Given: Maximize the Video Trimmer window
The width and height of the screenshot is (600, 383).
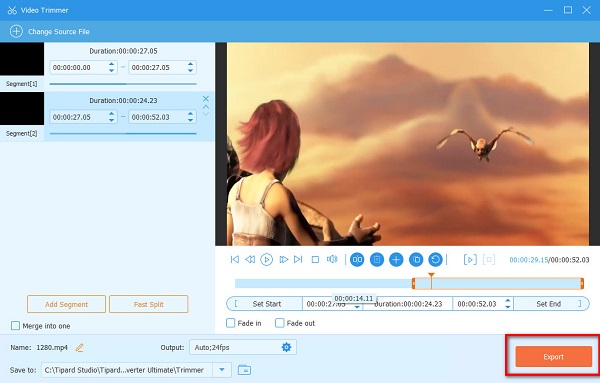Looking at the screenshot, I should pyautogui.click(x=568, y=10).
